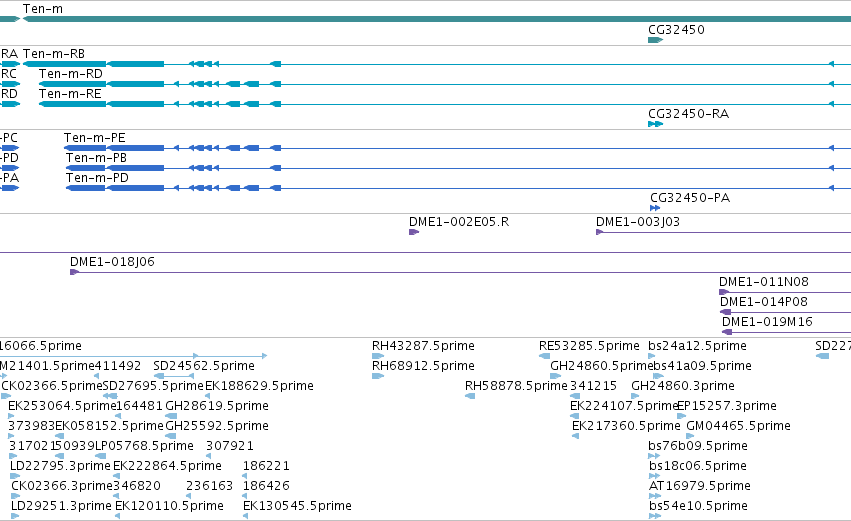Click the EK224107.5prime EST label
851x521 pixels.
coord(624,406)
